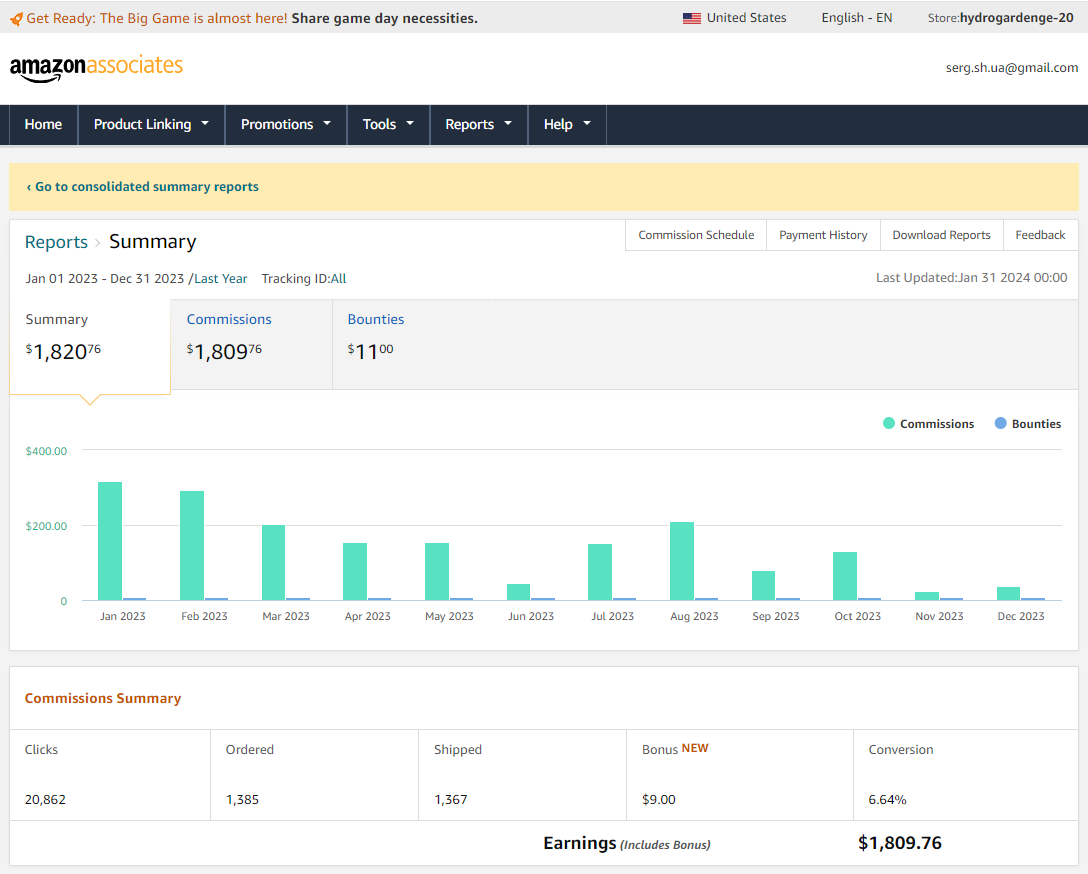Click the Feb 2023 commissions bar
The width and height of the screenshot is (1088, 874).
coord(192,546)
